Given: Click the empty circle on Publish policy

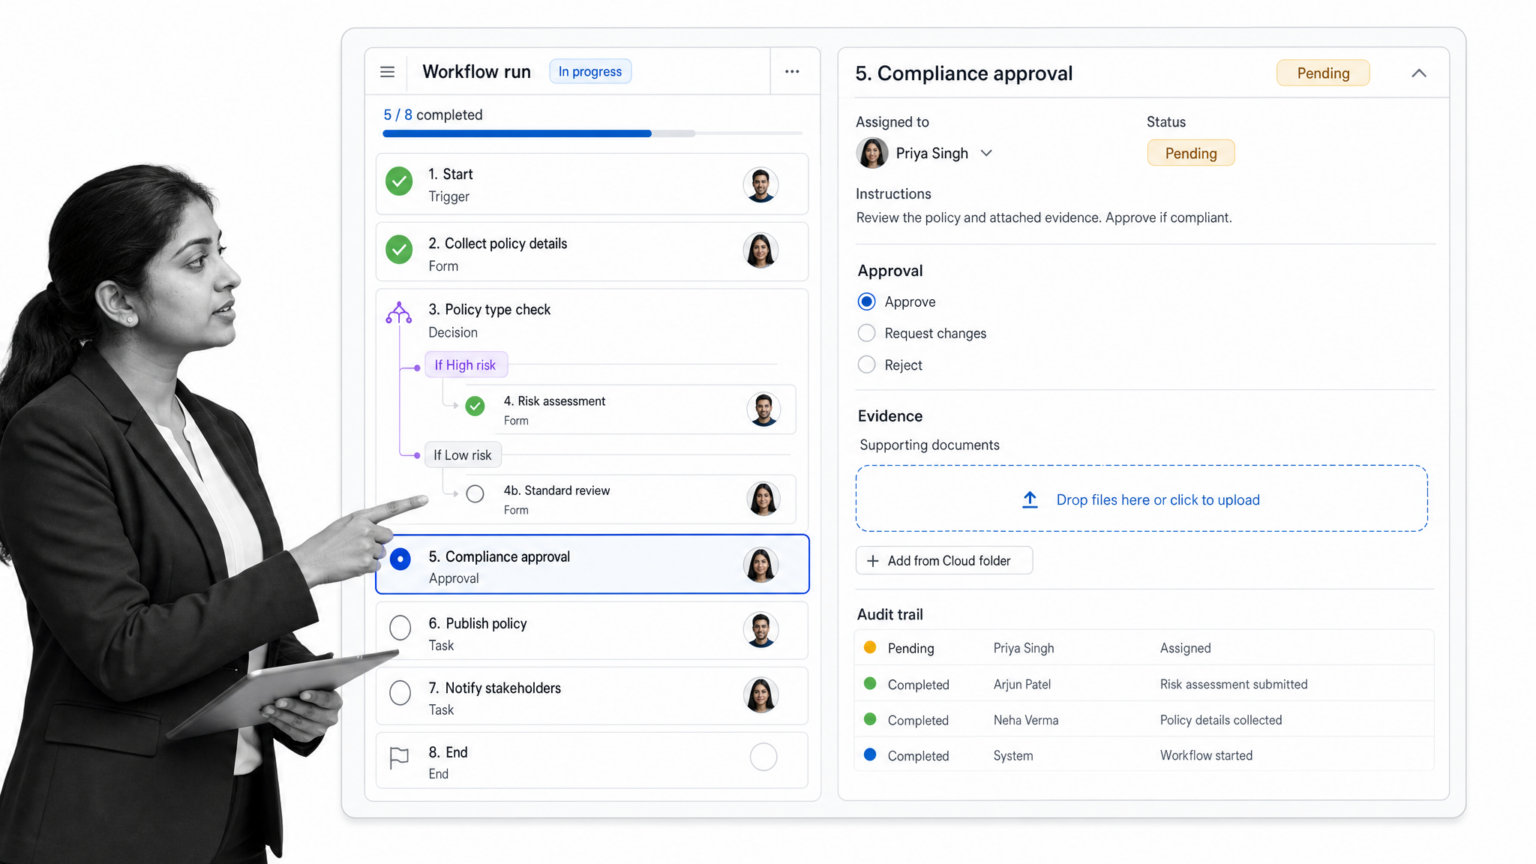Looking at the screenshot, I should (x=400, y=628).
